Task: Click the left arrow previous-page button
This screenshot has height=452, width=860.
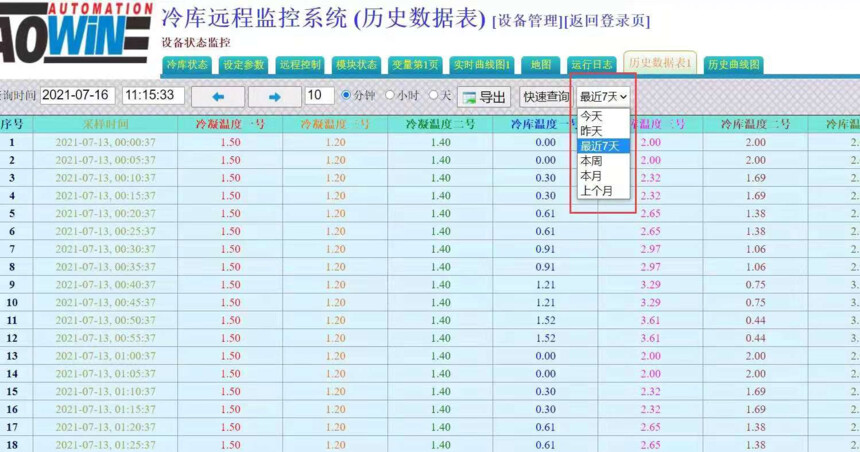Action: (218, 97)
